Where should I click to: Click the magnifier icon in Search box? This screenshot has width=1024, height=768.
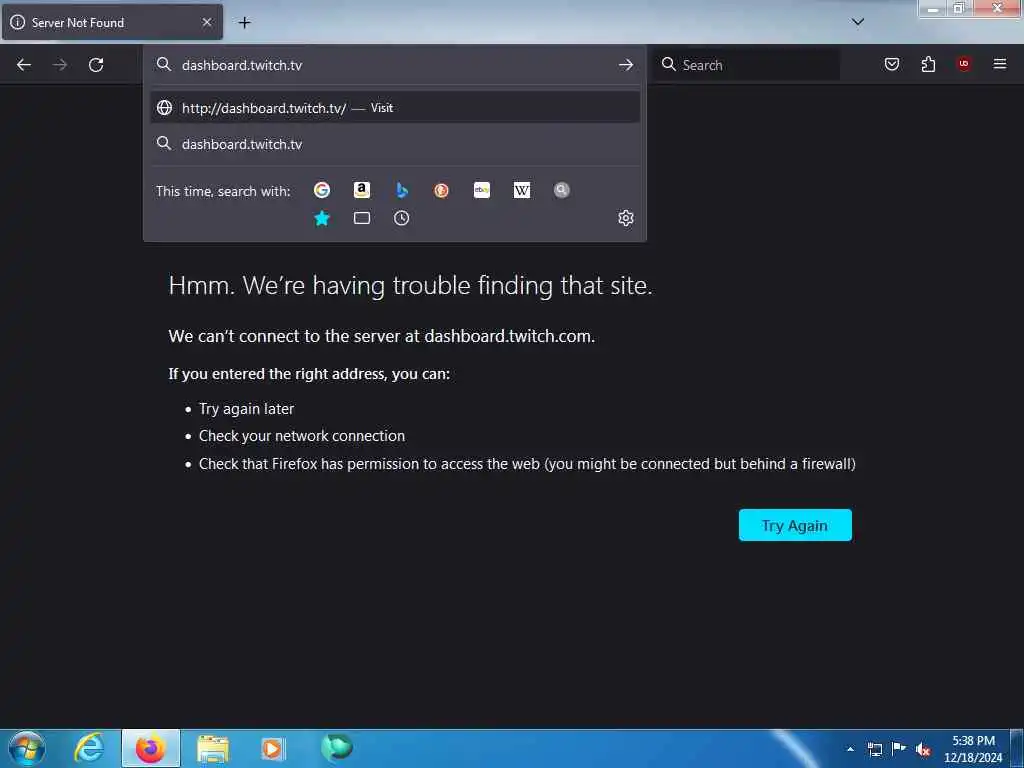[x=669, y=64]
